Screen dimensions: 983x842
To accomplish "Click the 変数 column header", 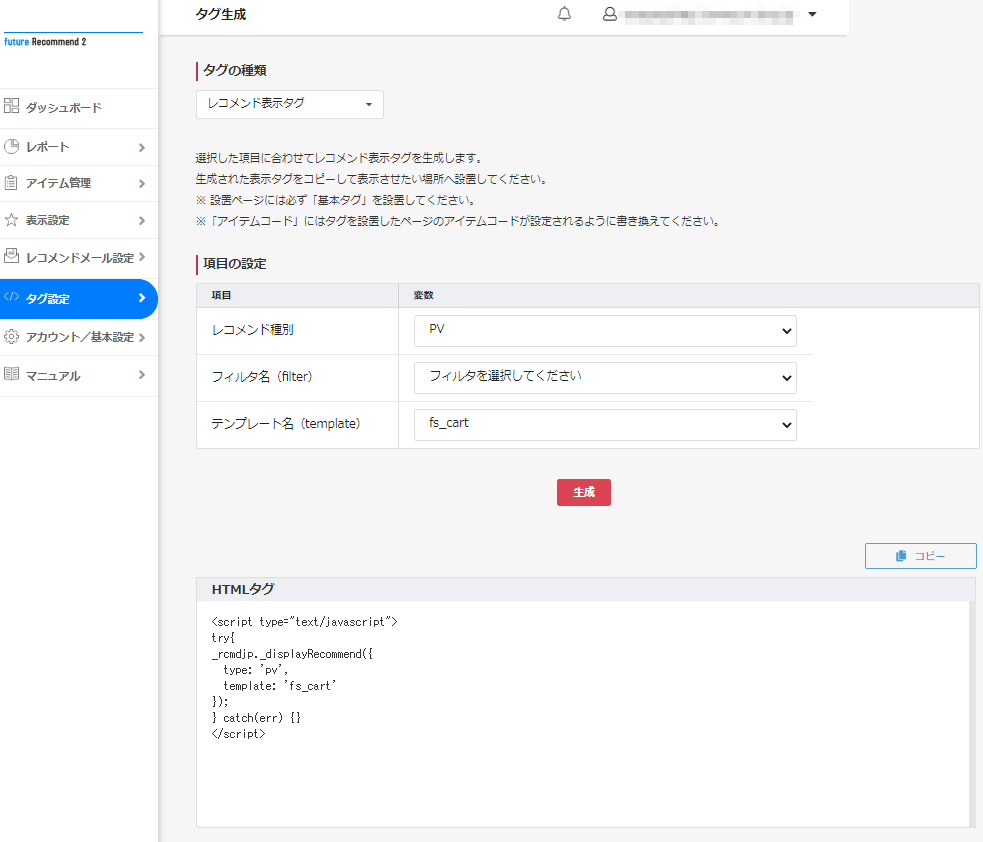I will click(423, 295).
